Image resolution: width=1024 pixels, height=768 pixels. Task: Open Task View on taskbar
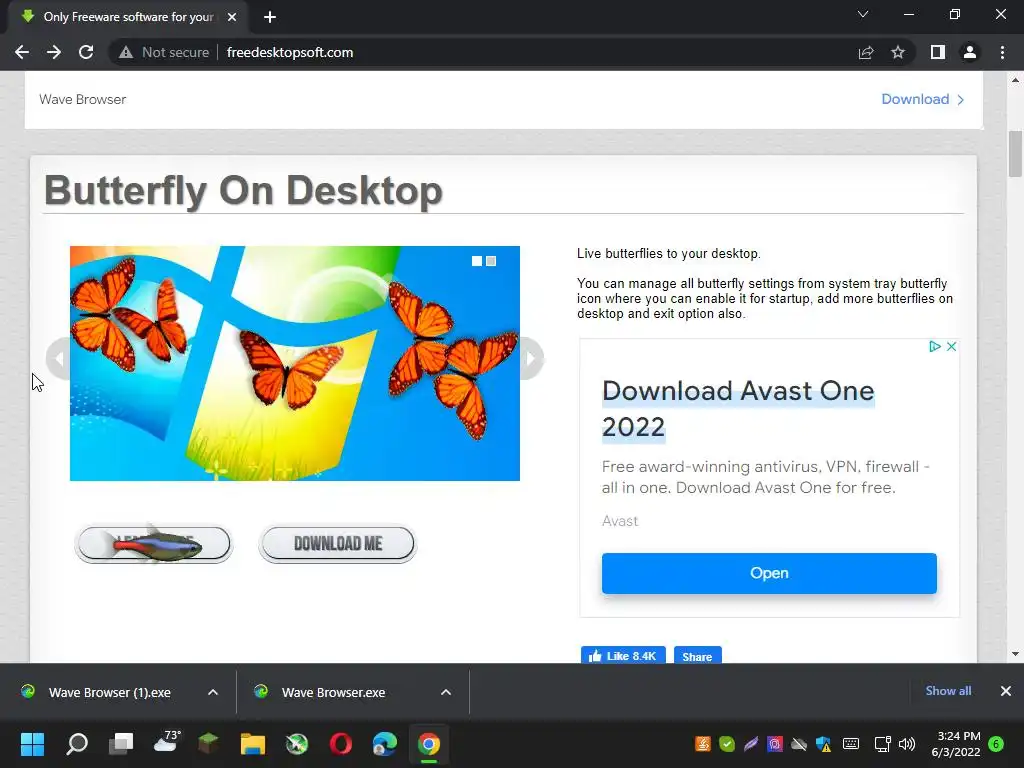[x=121, y=743]
